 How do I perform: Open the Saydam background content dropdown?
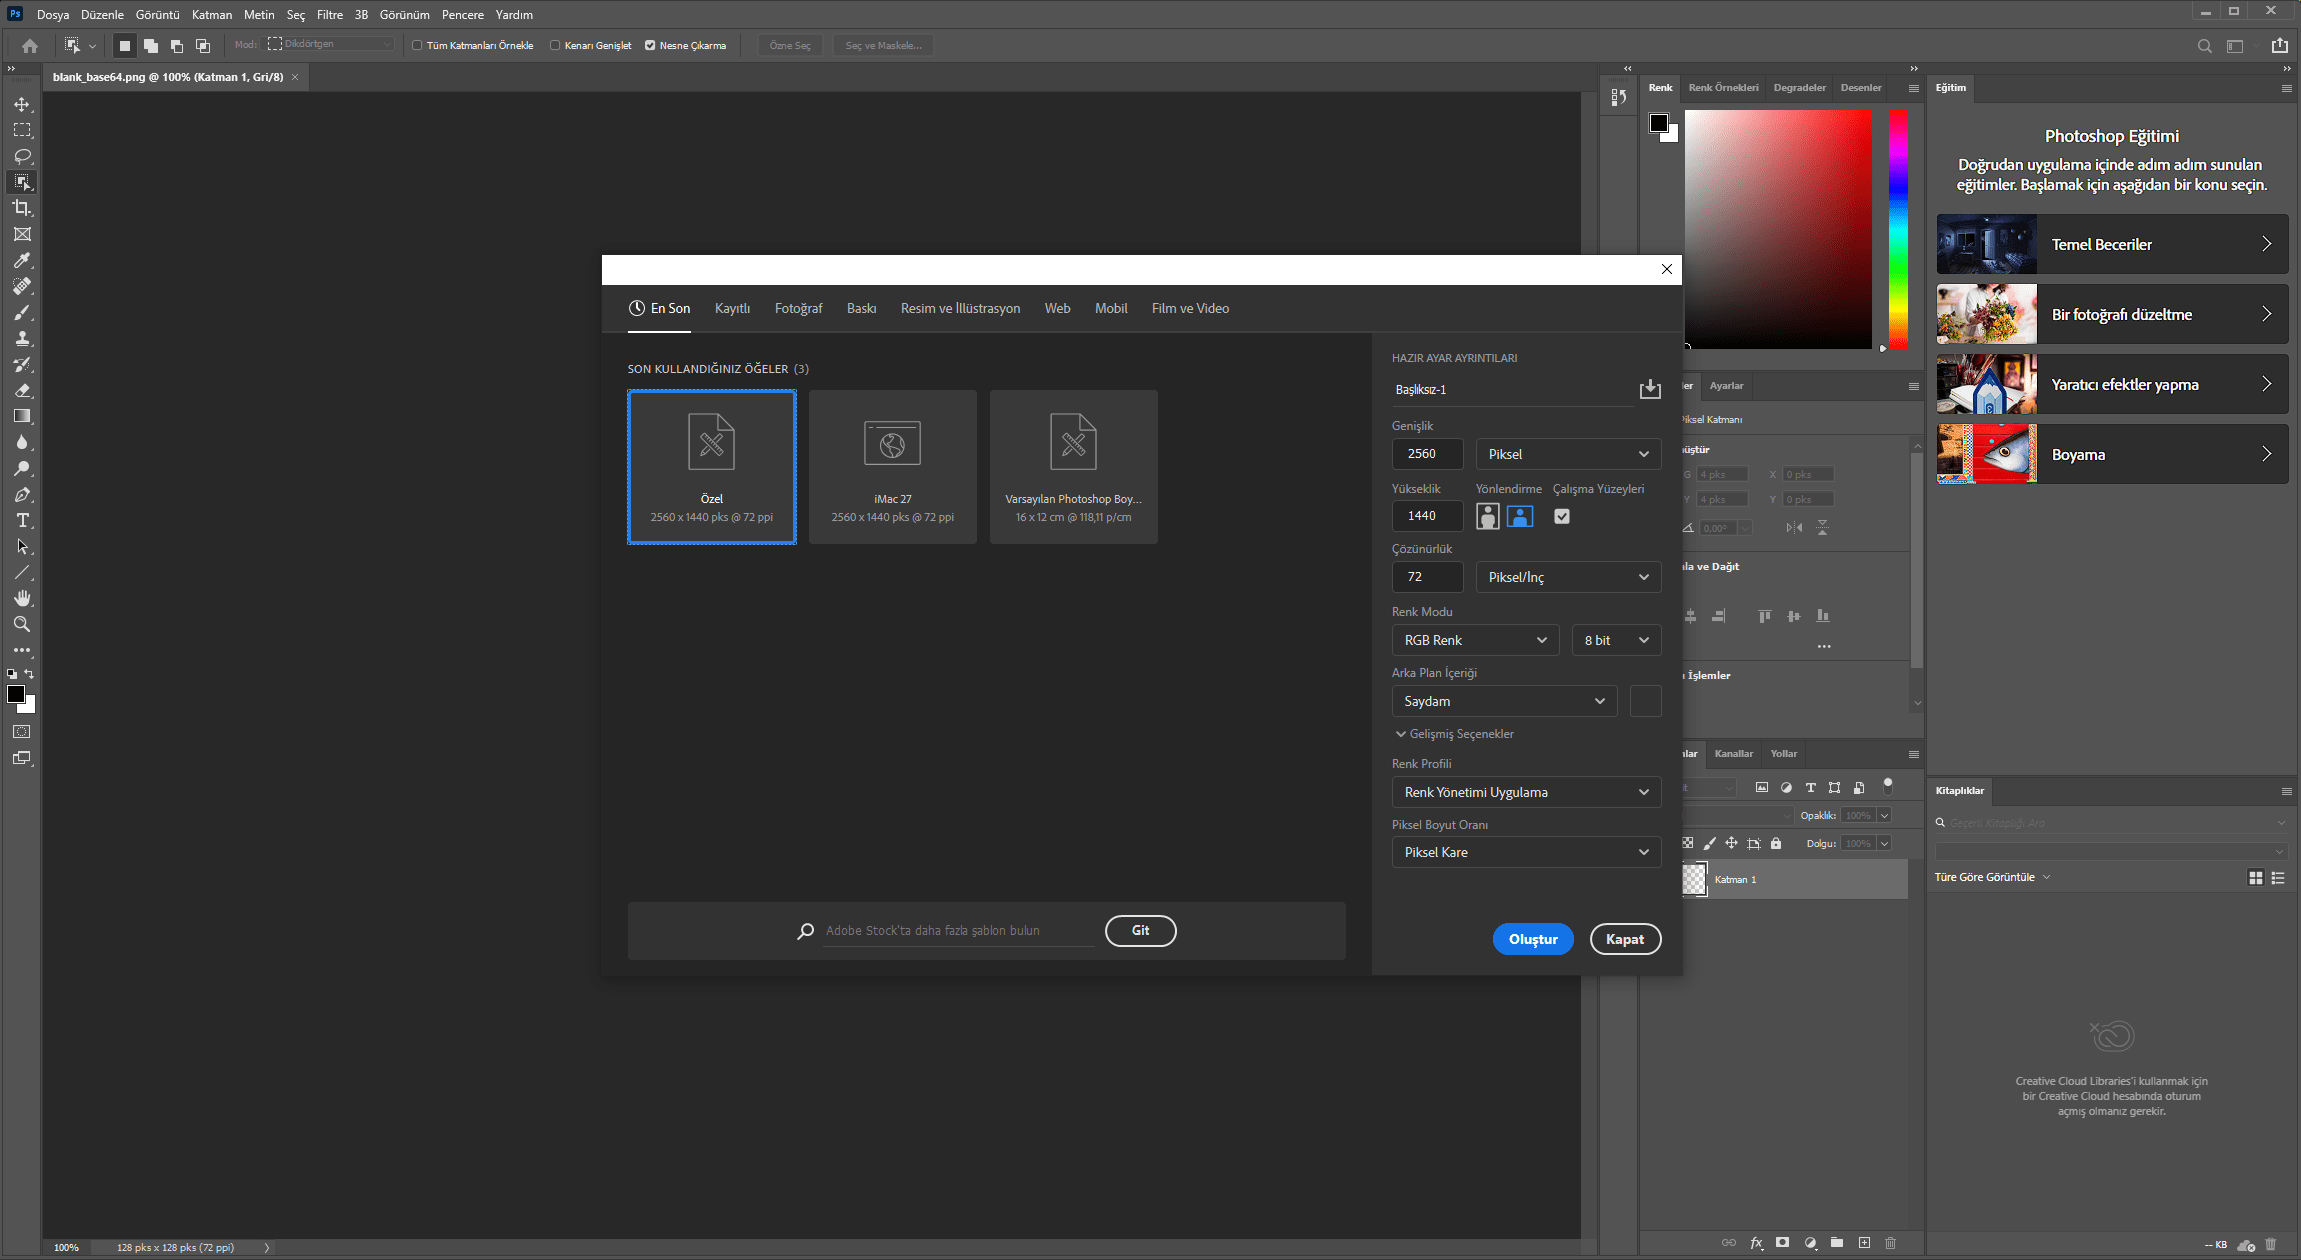pos(1504,701)
